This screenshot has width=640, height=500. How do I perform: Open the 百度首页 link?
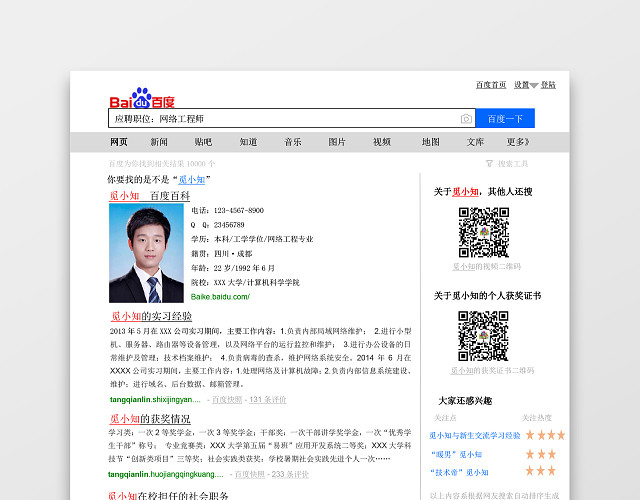click(x=491, y=85)
